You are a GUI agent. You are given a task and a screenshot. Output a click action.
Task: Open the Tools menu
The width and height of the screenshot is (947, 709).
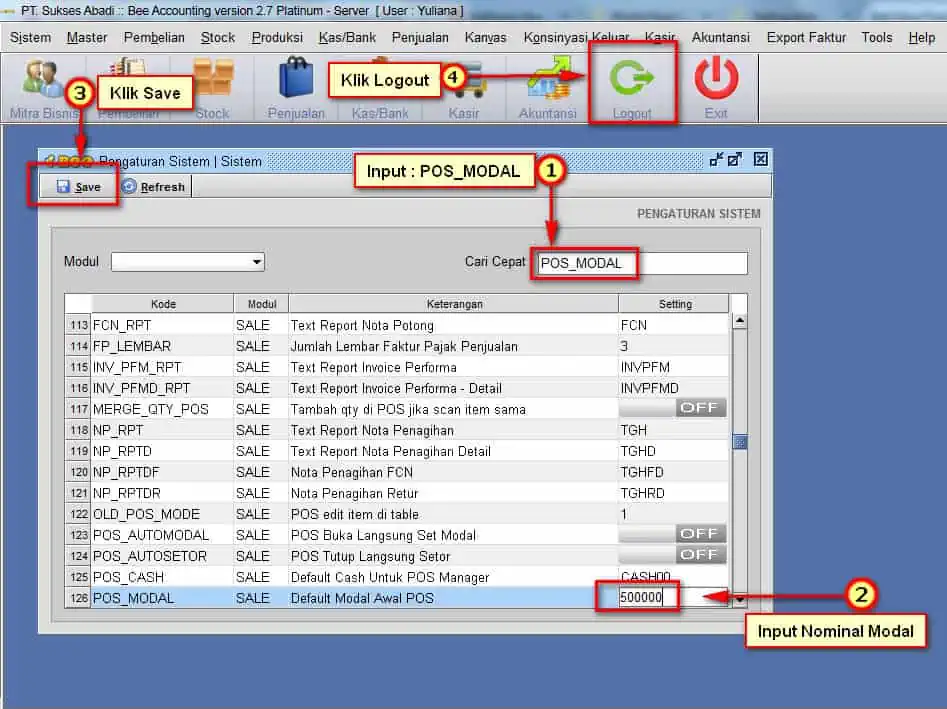(877, 37)
